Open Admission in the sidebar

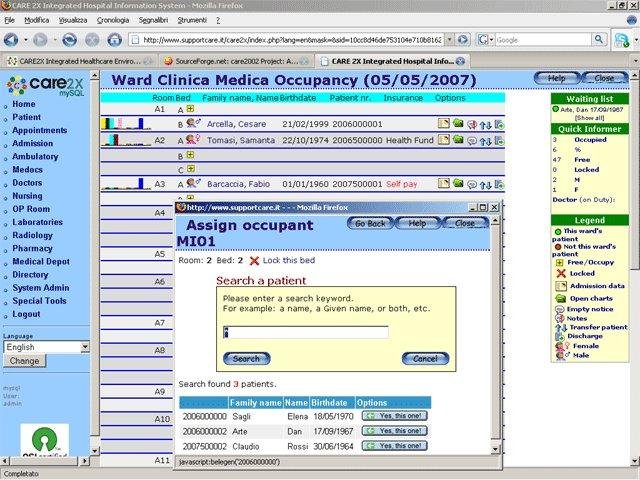33,143
